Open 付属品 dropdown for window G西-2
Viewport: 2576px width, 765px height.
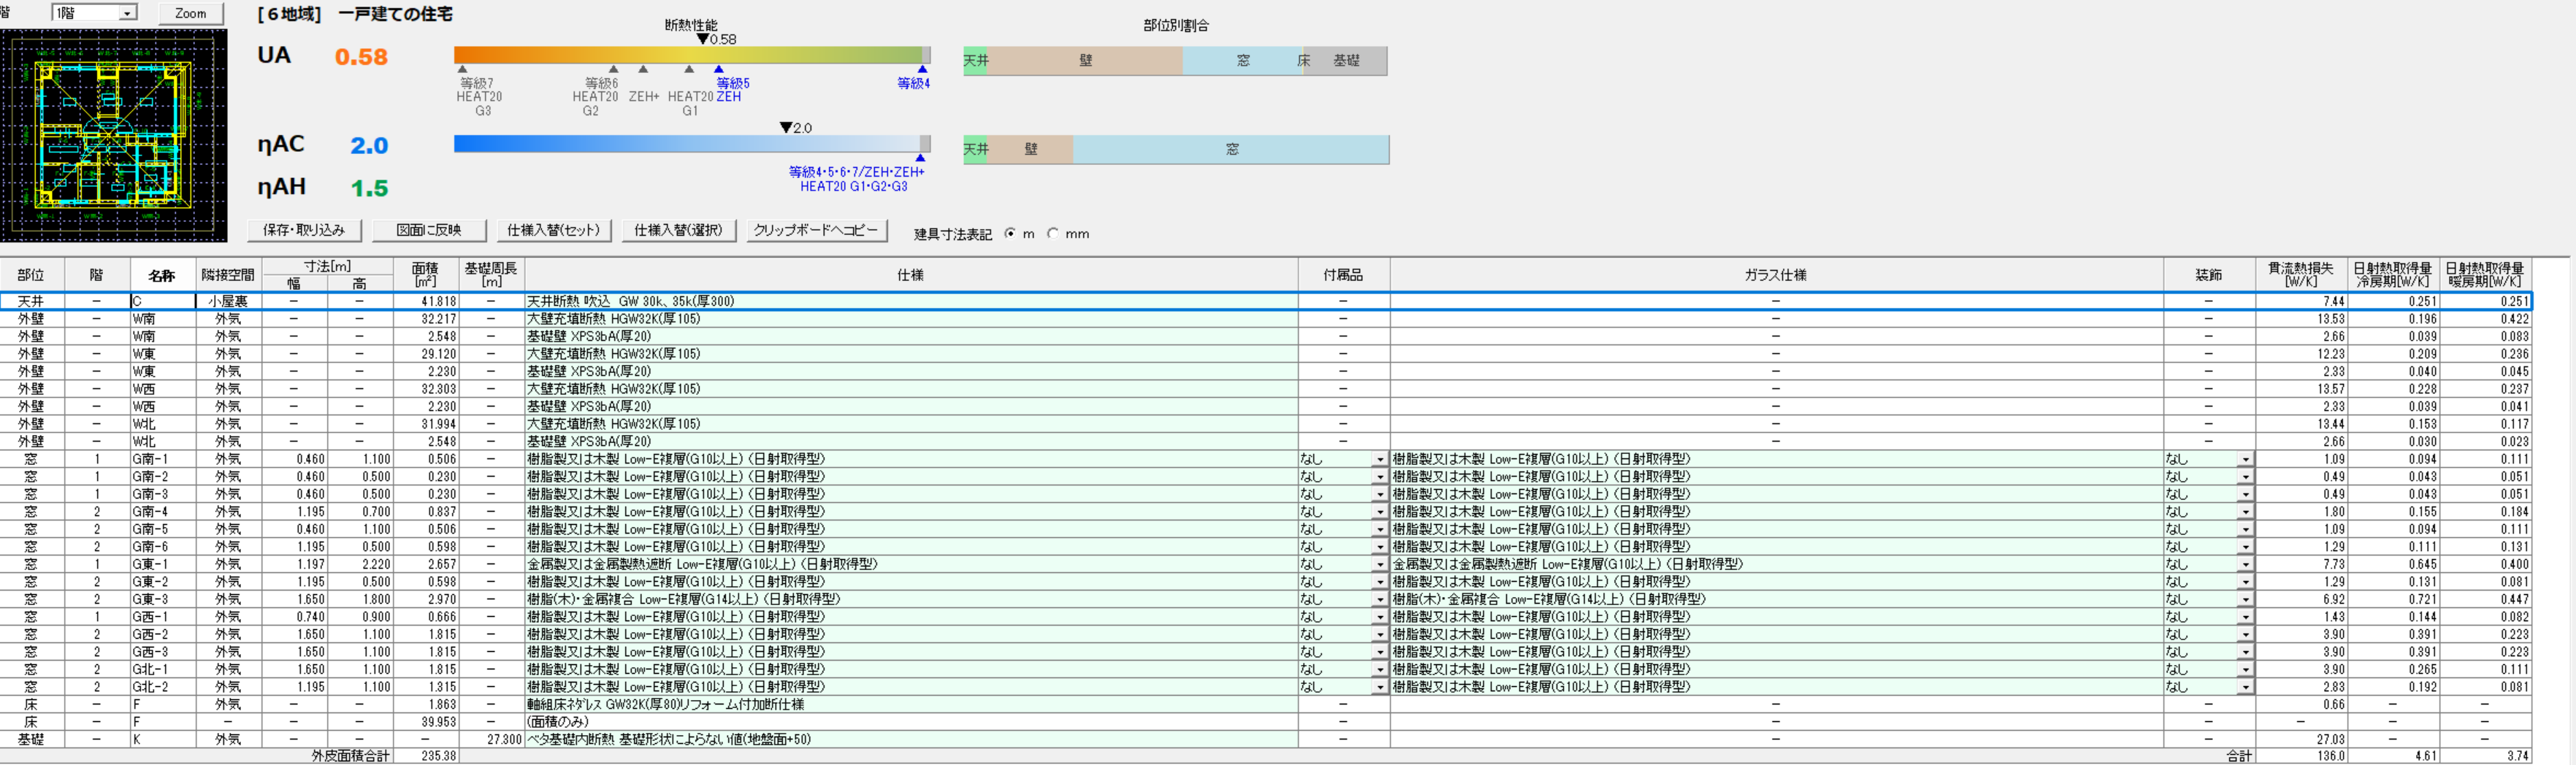[x=1380, y=635]
